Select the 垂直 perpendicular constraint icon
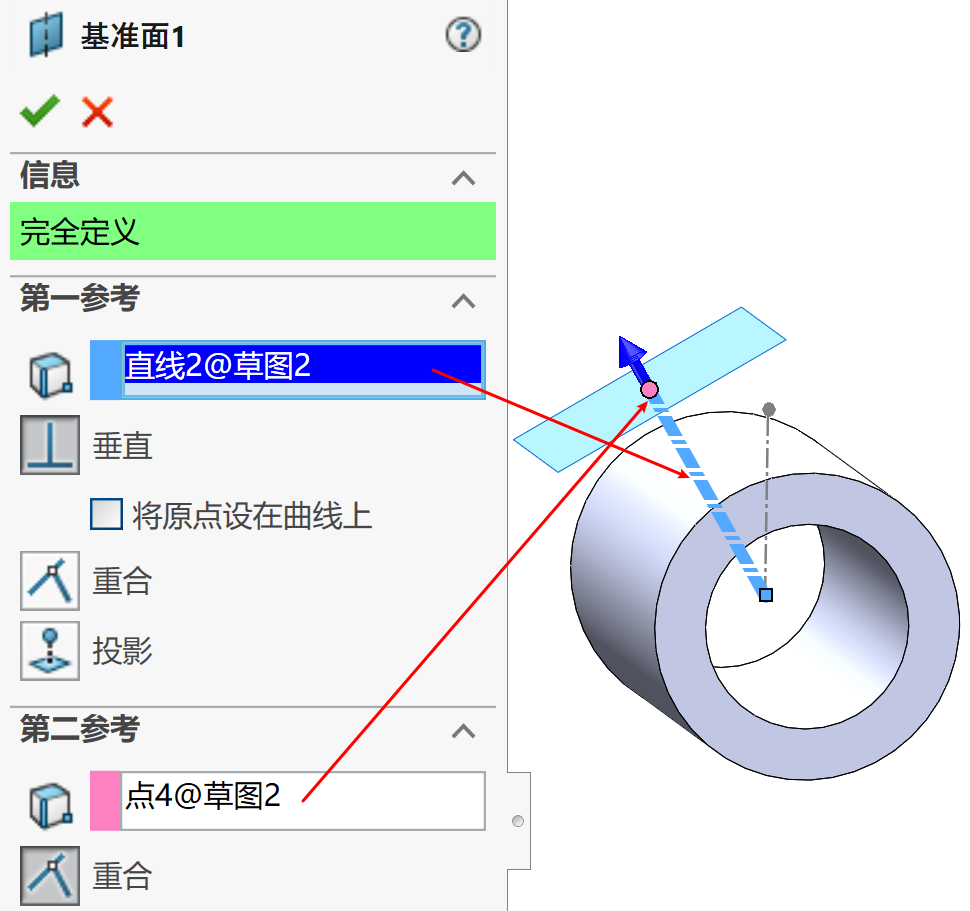Image resolution: width=970 pixels, height=911 pixels. click(x=50, y=445)
